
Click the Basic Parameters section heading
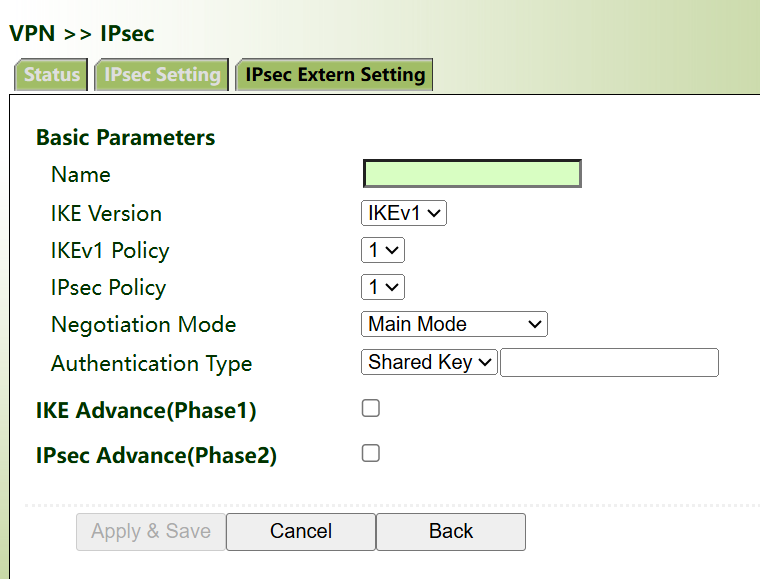pyautogui.click(x=126, y=138)
